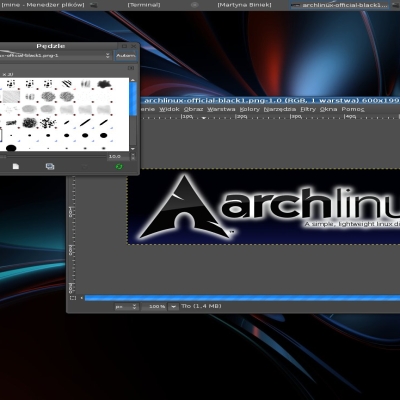Toggle the quick mask icon beside the scrollbar
The image size is (400, 400).
coord(73,298)
